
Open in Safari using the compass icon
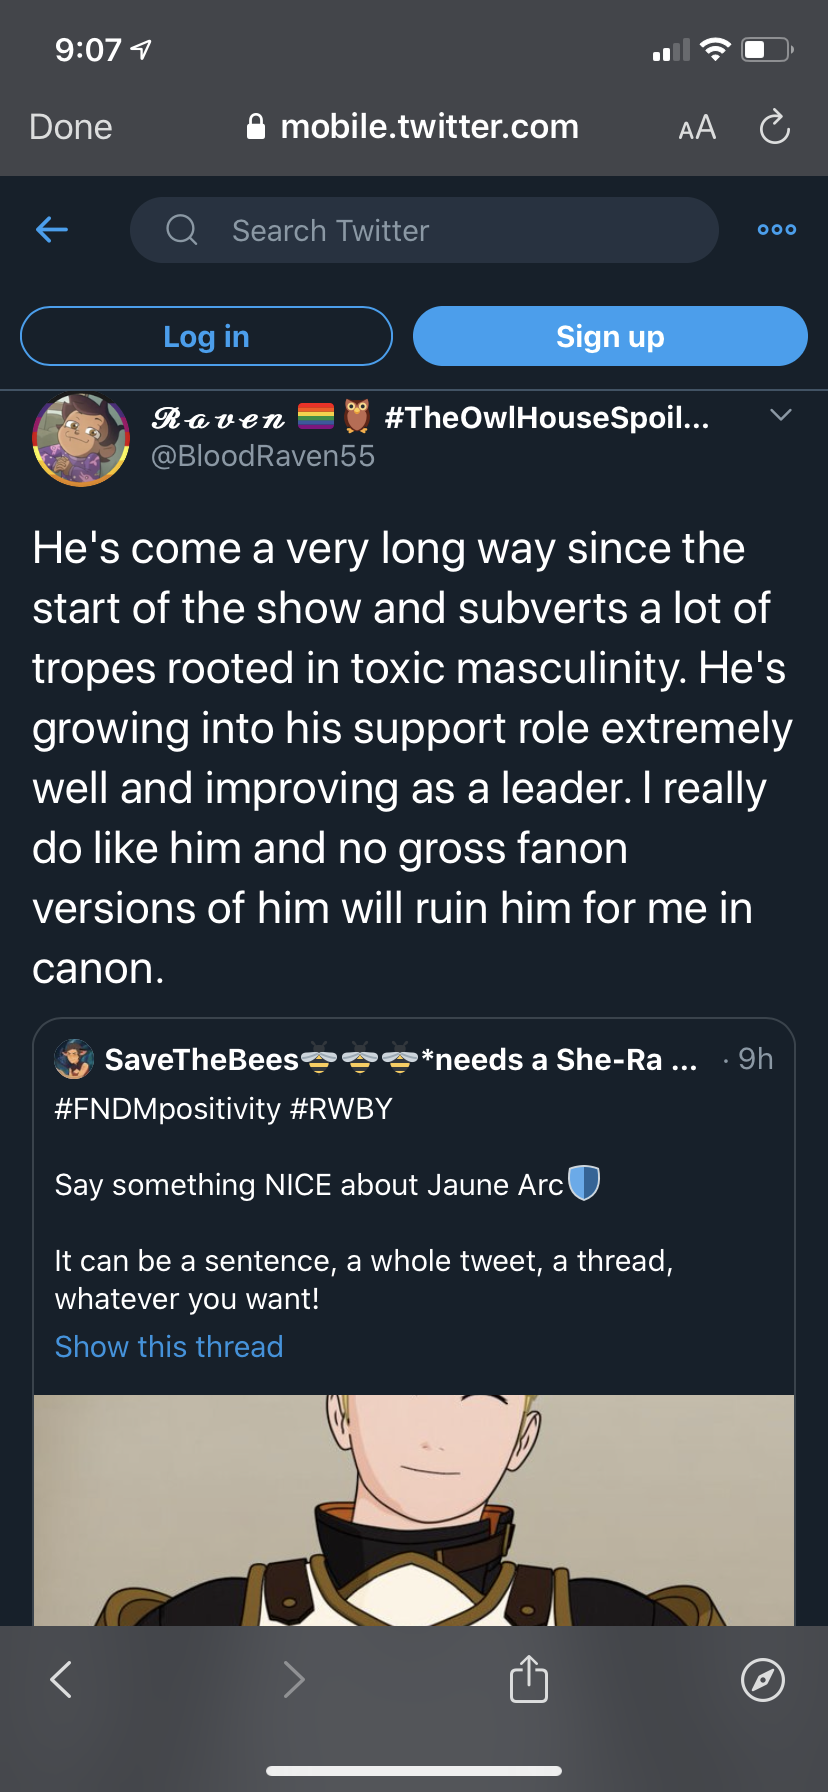coord(763,1679)
